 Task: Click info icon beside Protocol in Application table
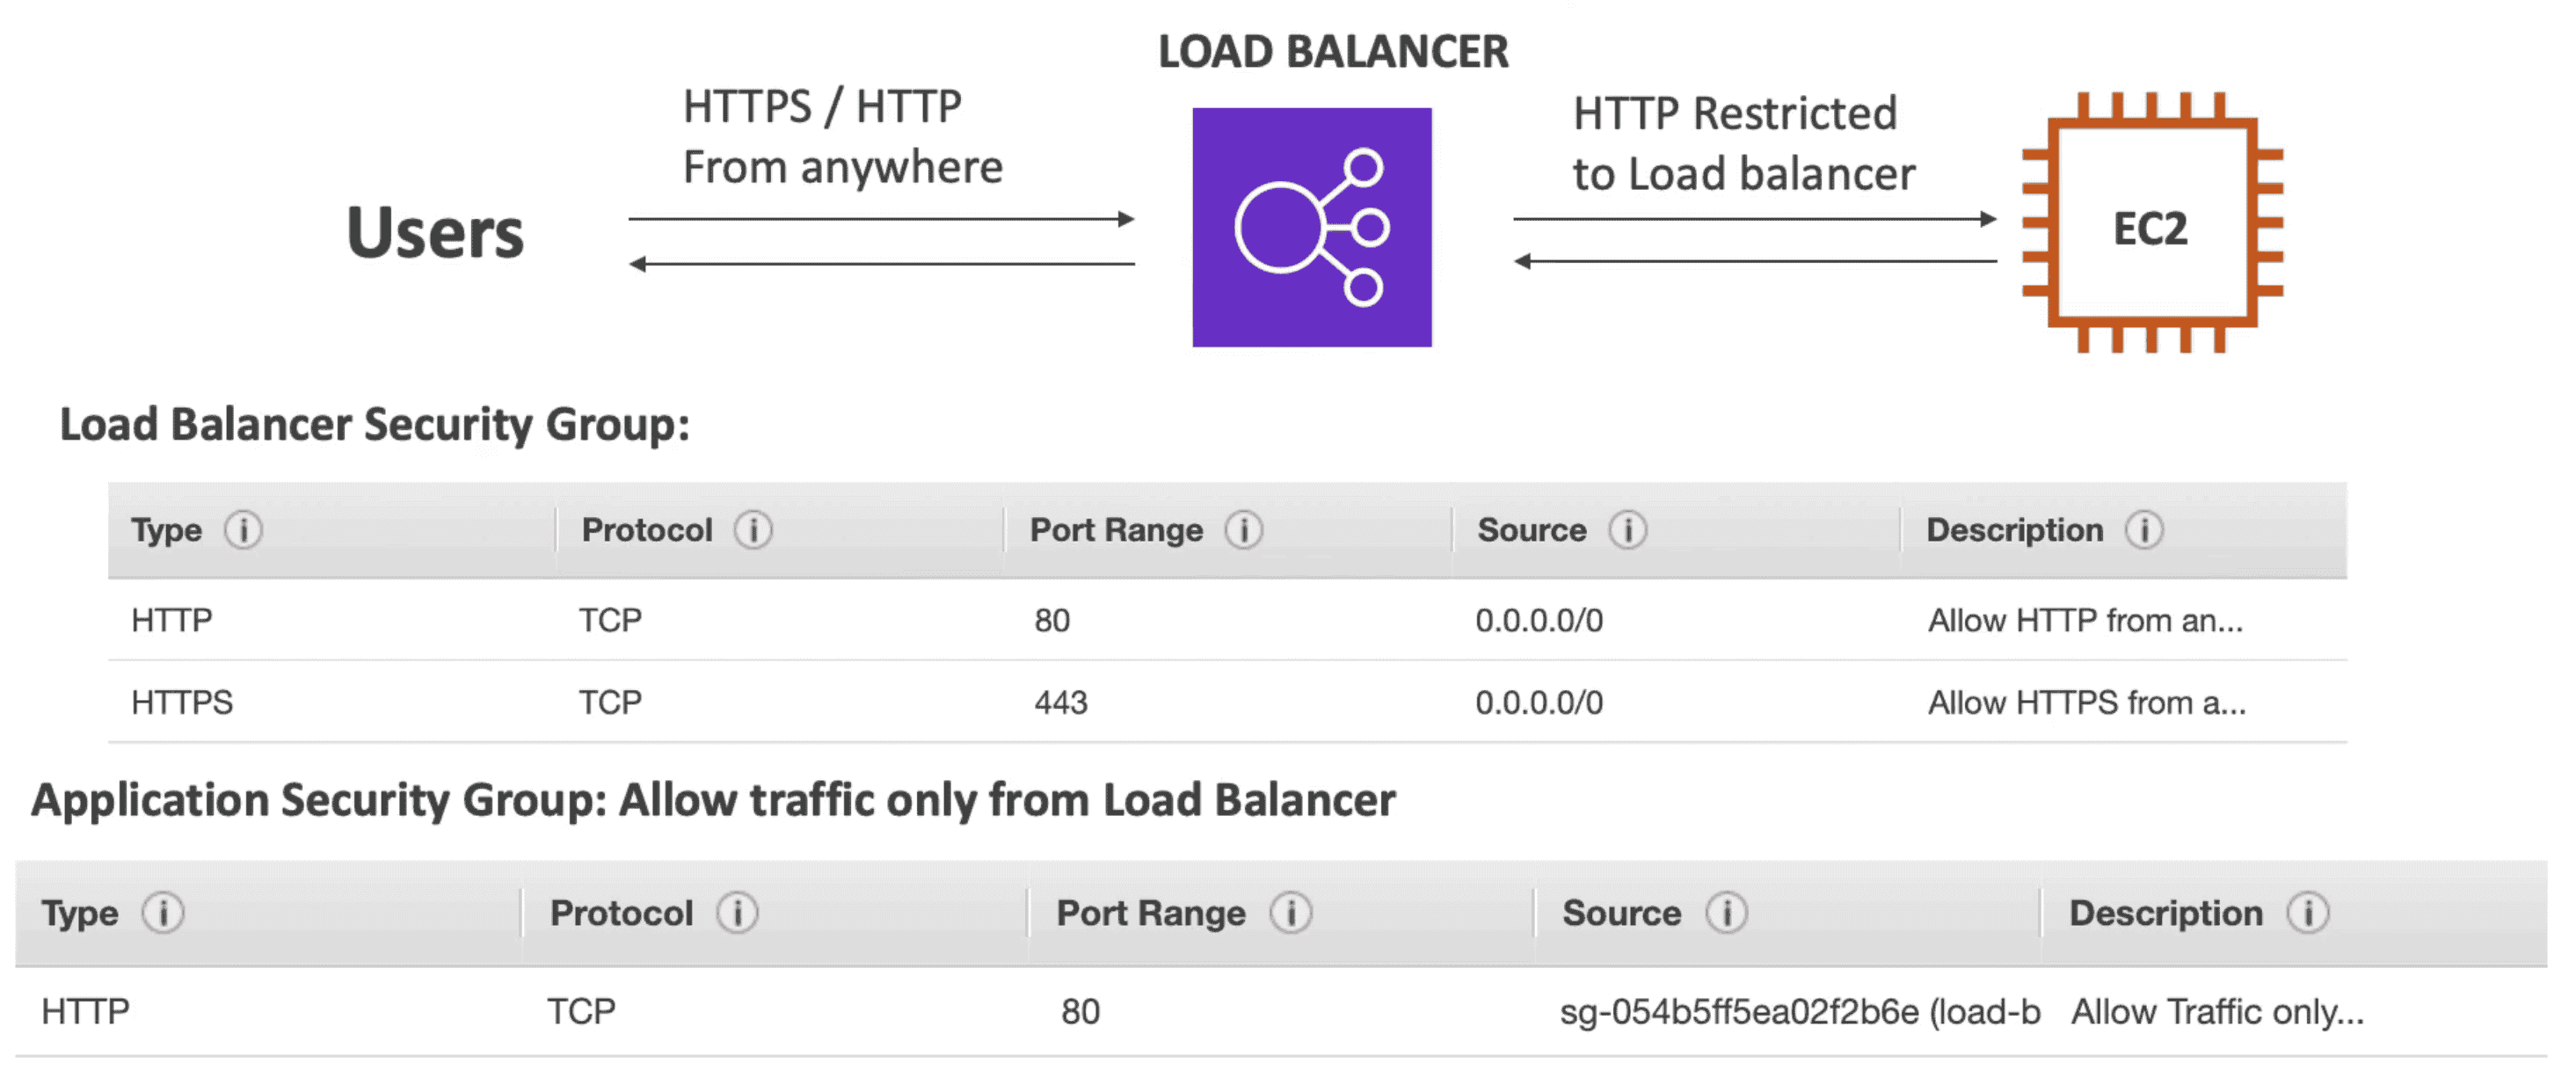pos(737,912)
